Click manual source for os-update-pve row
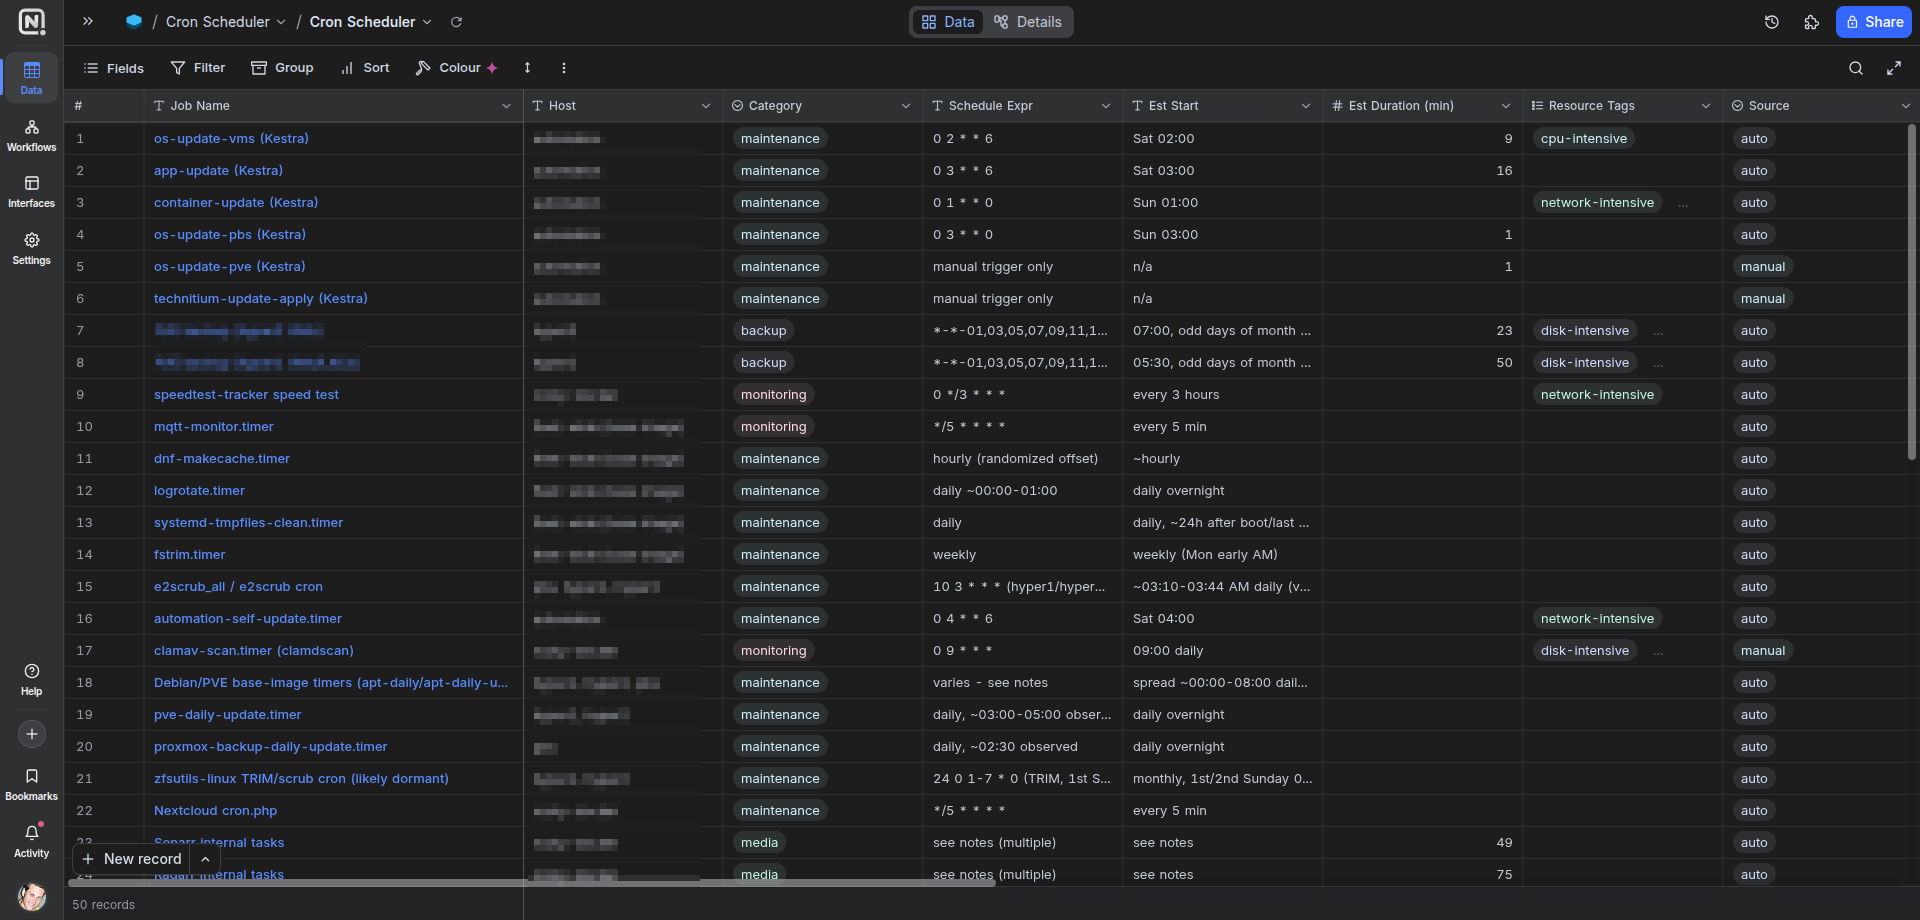 pos(1763,267)
